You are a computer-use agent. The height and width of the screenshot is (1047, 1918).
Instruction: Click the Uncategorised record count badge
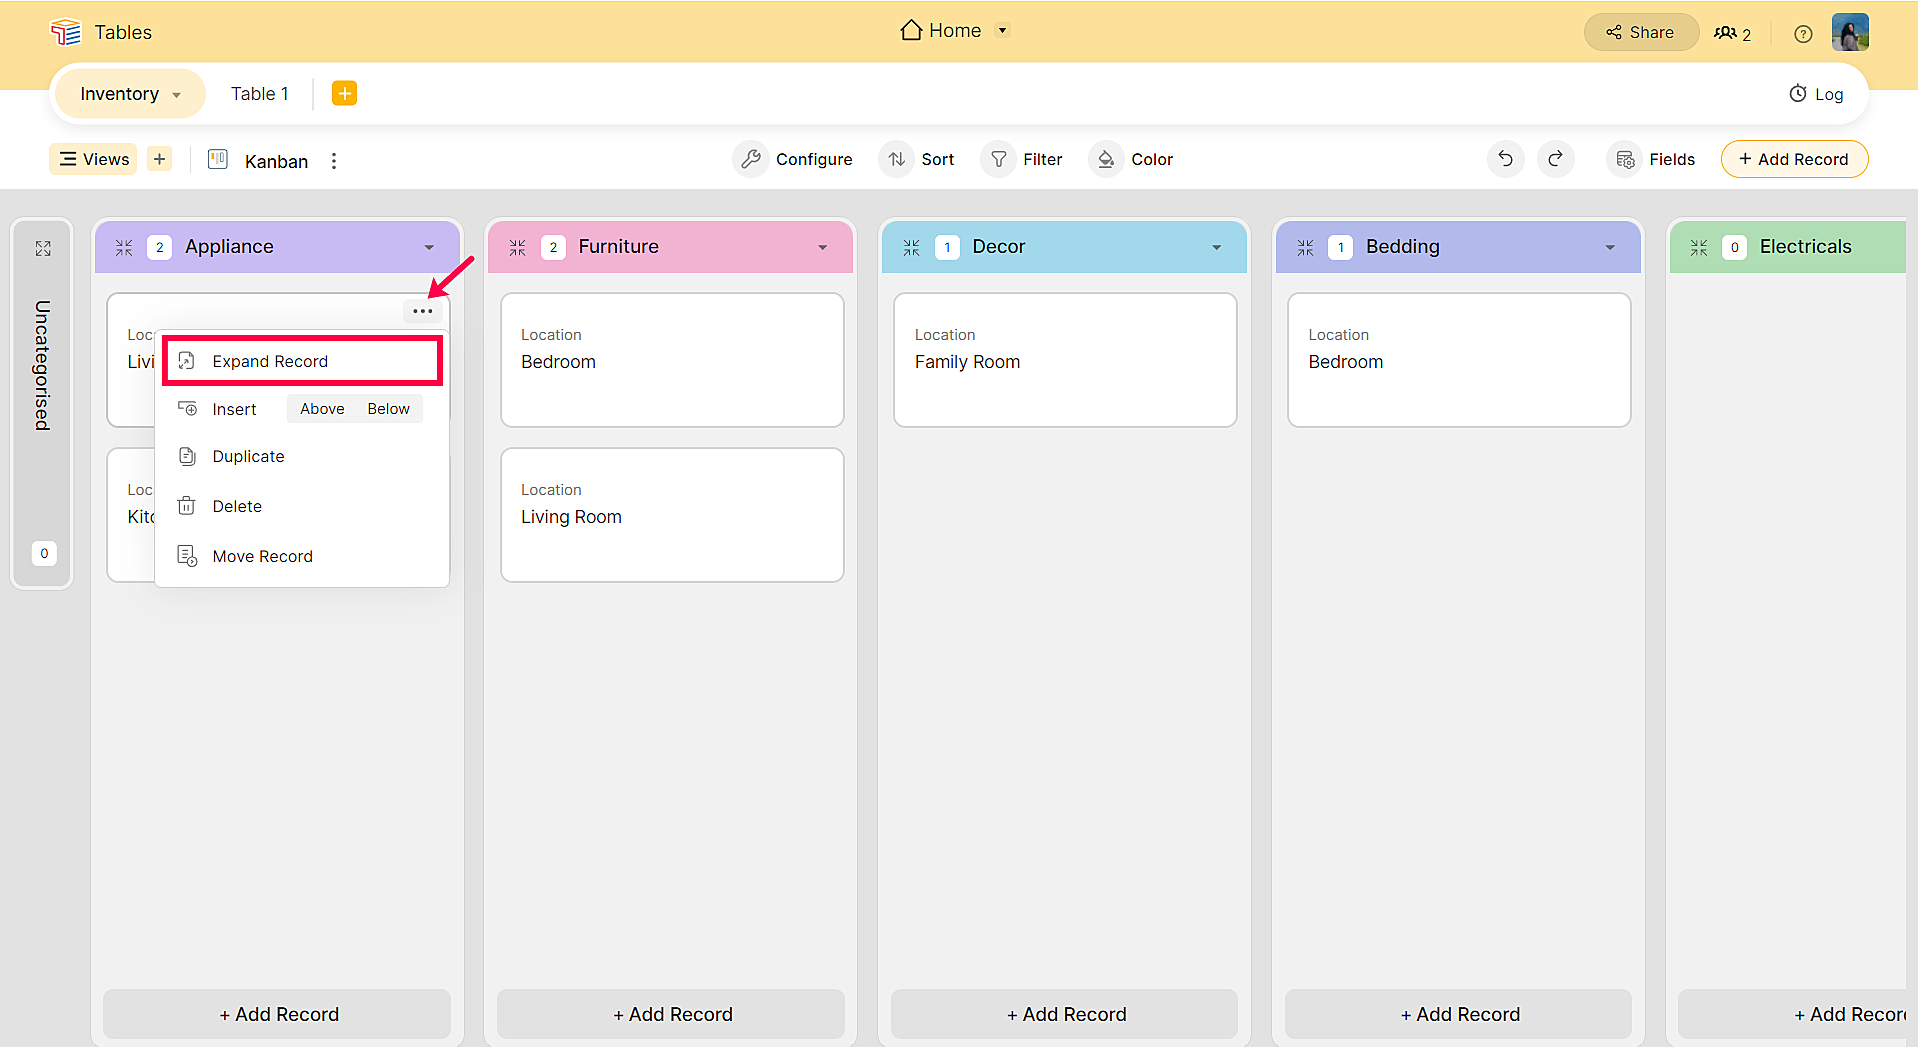pyautogui.click(x=44, y=553)
